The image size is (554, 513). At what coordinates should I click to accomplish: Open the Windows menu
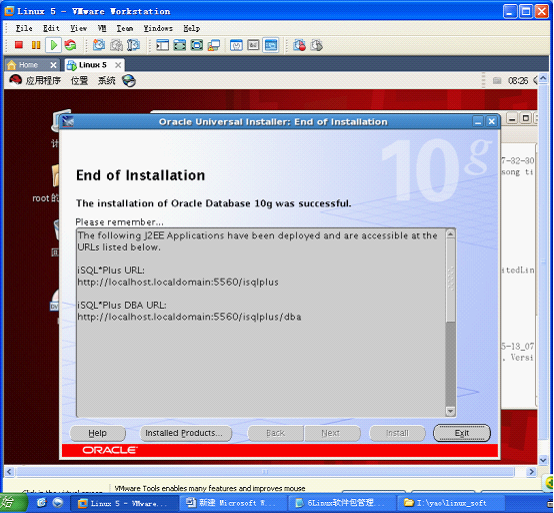pyautogui.click(x=158, y=28)
